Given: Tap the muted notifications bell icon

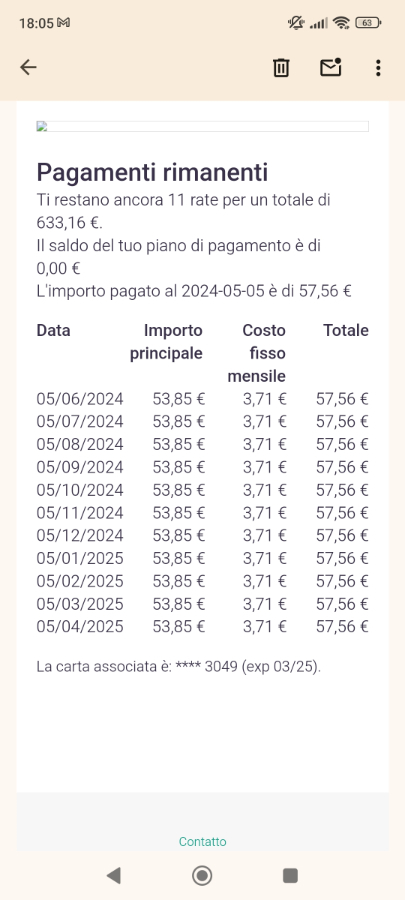Looking at the screenshot, I should (x=296, y=23).
